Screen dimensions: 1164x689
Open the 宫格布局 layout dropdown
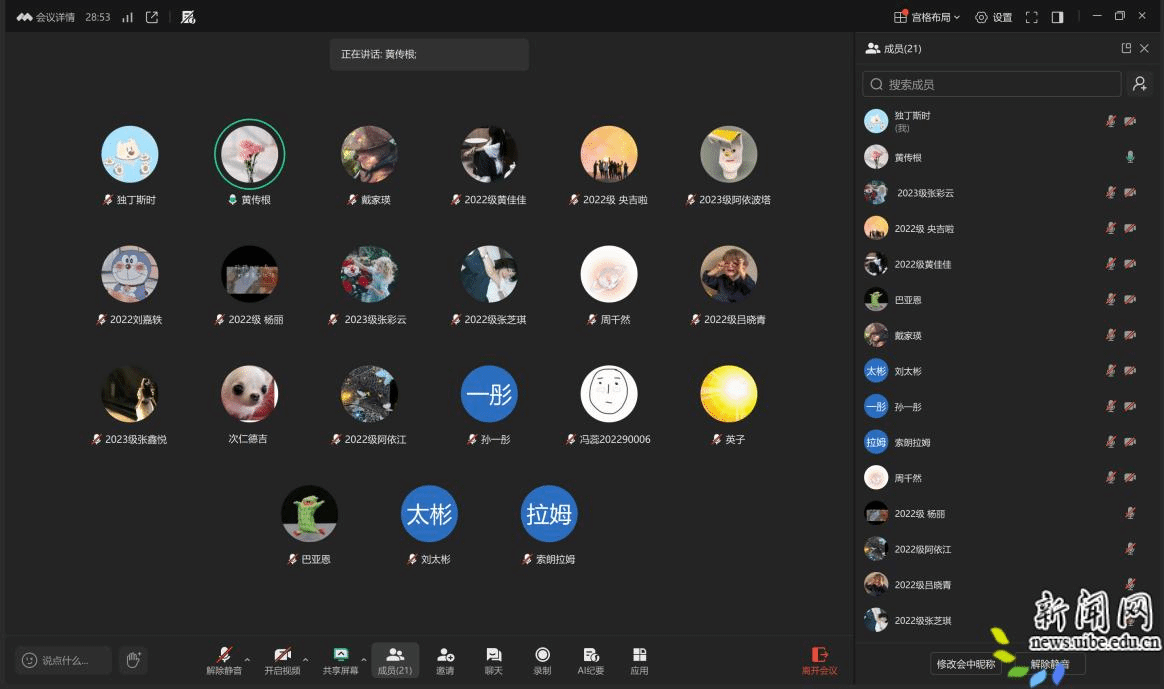click(927, 17)
